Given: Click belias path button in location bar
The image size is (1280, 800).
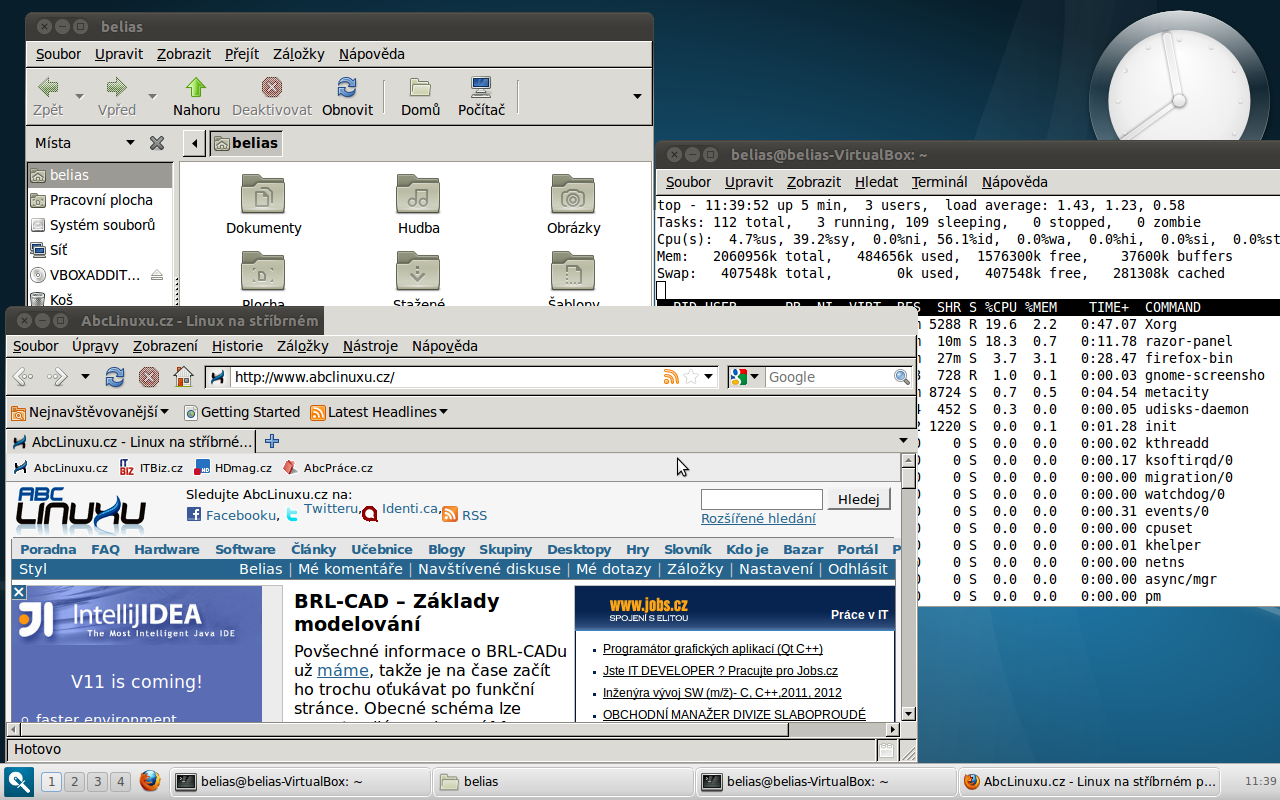Looking at the screenshot, I should coord(246,143).
